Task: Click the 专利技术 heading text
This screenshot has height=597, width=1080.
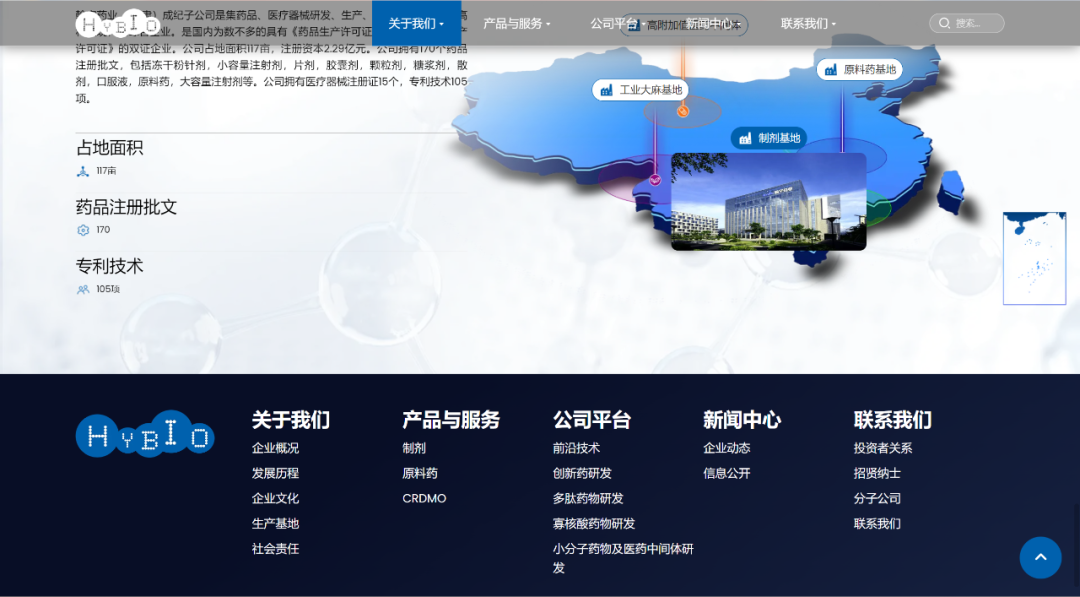Action: pyautogui.click(x=110, y=266)
